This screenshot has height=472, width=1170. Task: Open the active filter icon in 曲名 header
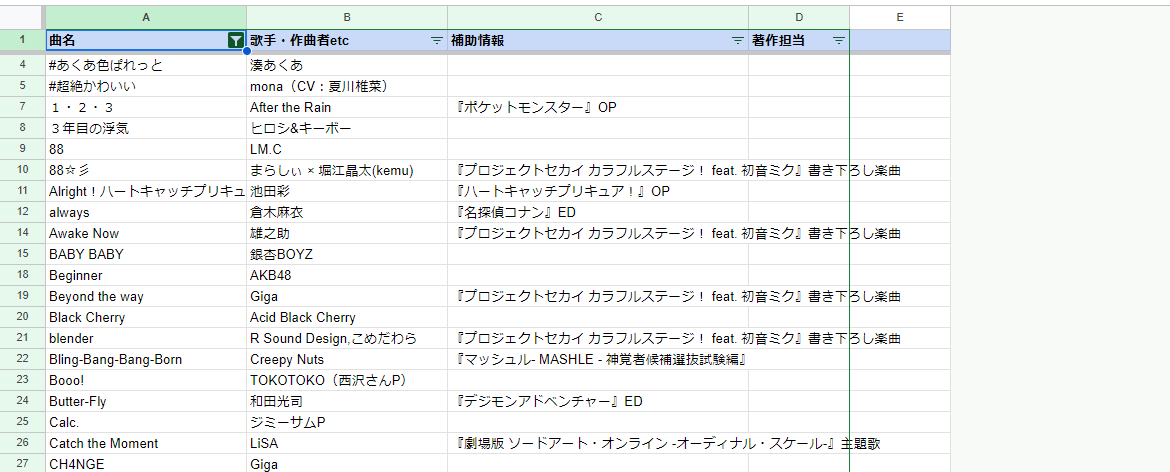[x=236, y=41]
